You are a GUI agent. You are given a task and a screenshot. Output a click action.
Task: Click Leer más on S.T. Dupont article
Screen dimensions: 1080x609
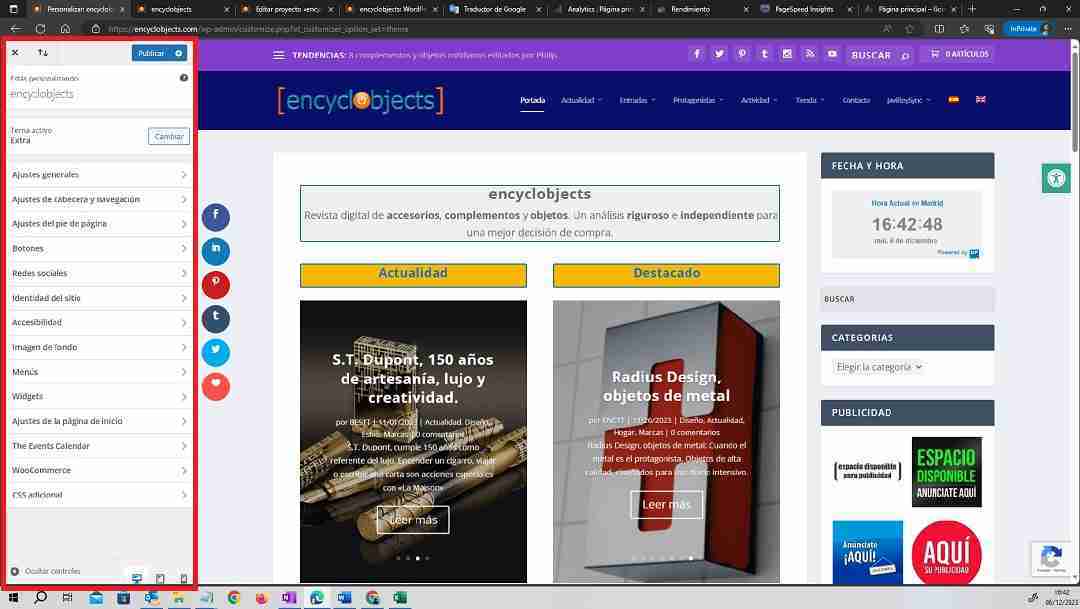[413, 520]
